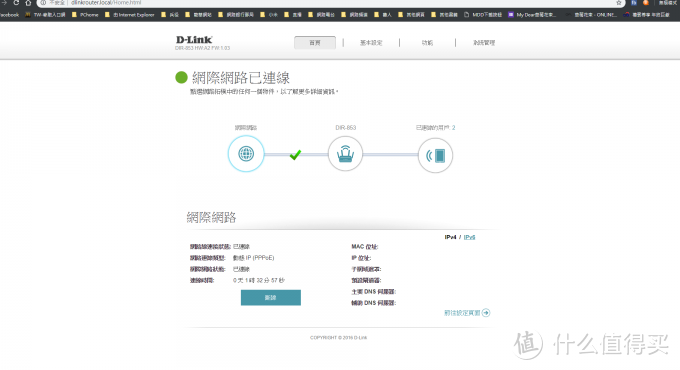This screenshot has height=370, width=680.
Task: Click the green check connection status mark
Action: click(295, 154)
